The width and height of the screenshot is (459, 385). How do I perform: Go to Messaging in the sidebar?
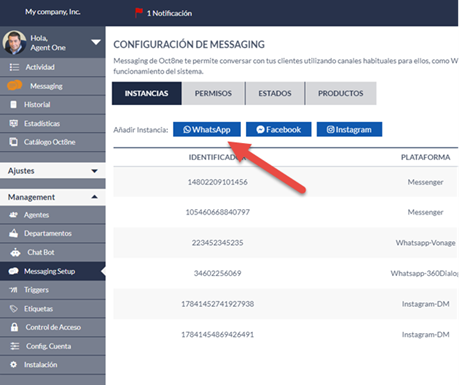pyautogui.click(x=53, y=86)
